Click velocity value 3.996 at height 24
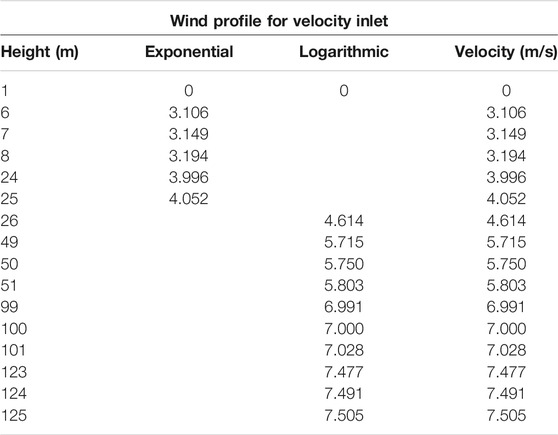 coord(506,177)
